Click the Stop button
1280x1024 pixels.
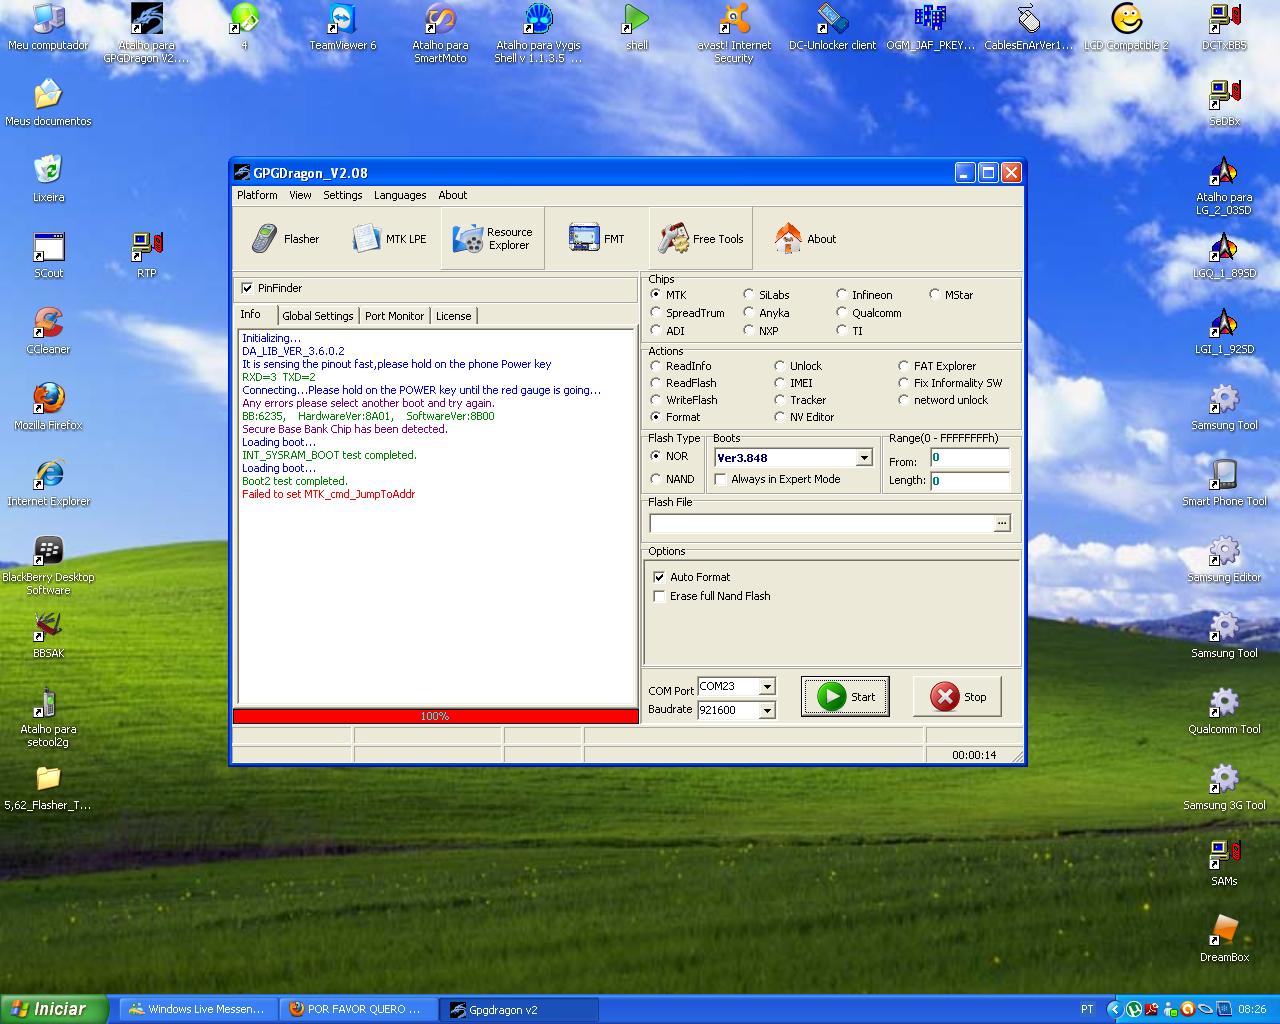point(957,696)
